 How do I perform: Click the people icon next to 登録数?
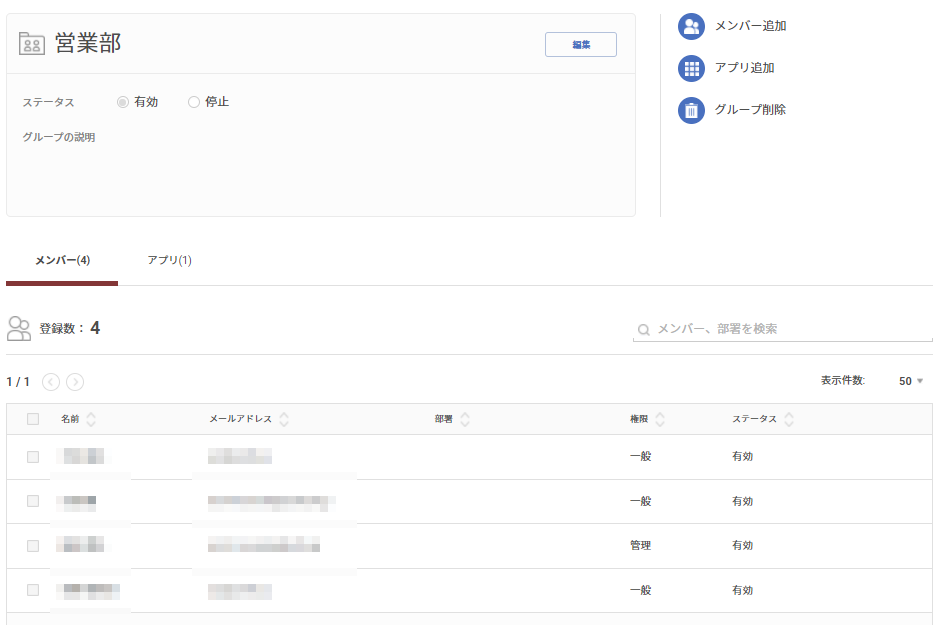pyautogui.click(x=18, y=327)
